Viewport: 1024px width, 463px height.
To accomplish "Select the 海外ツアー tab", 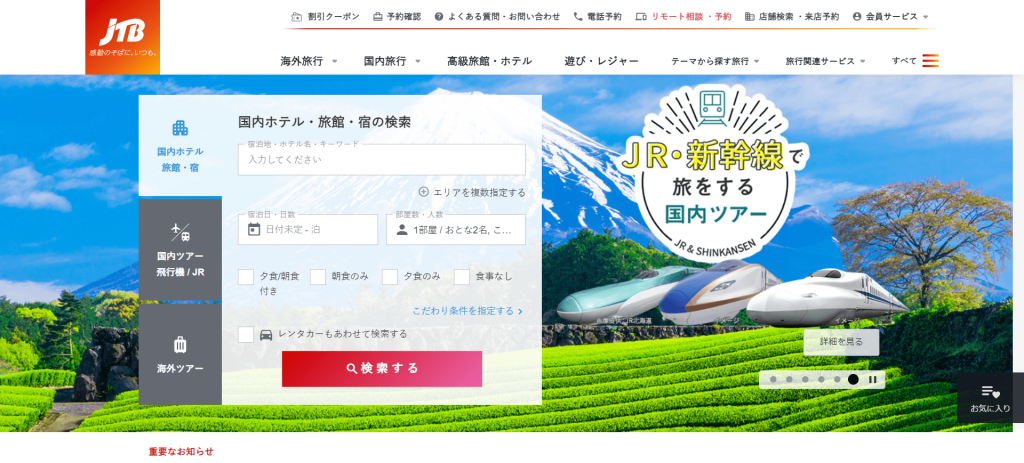I will pos(180,355).
